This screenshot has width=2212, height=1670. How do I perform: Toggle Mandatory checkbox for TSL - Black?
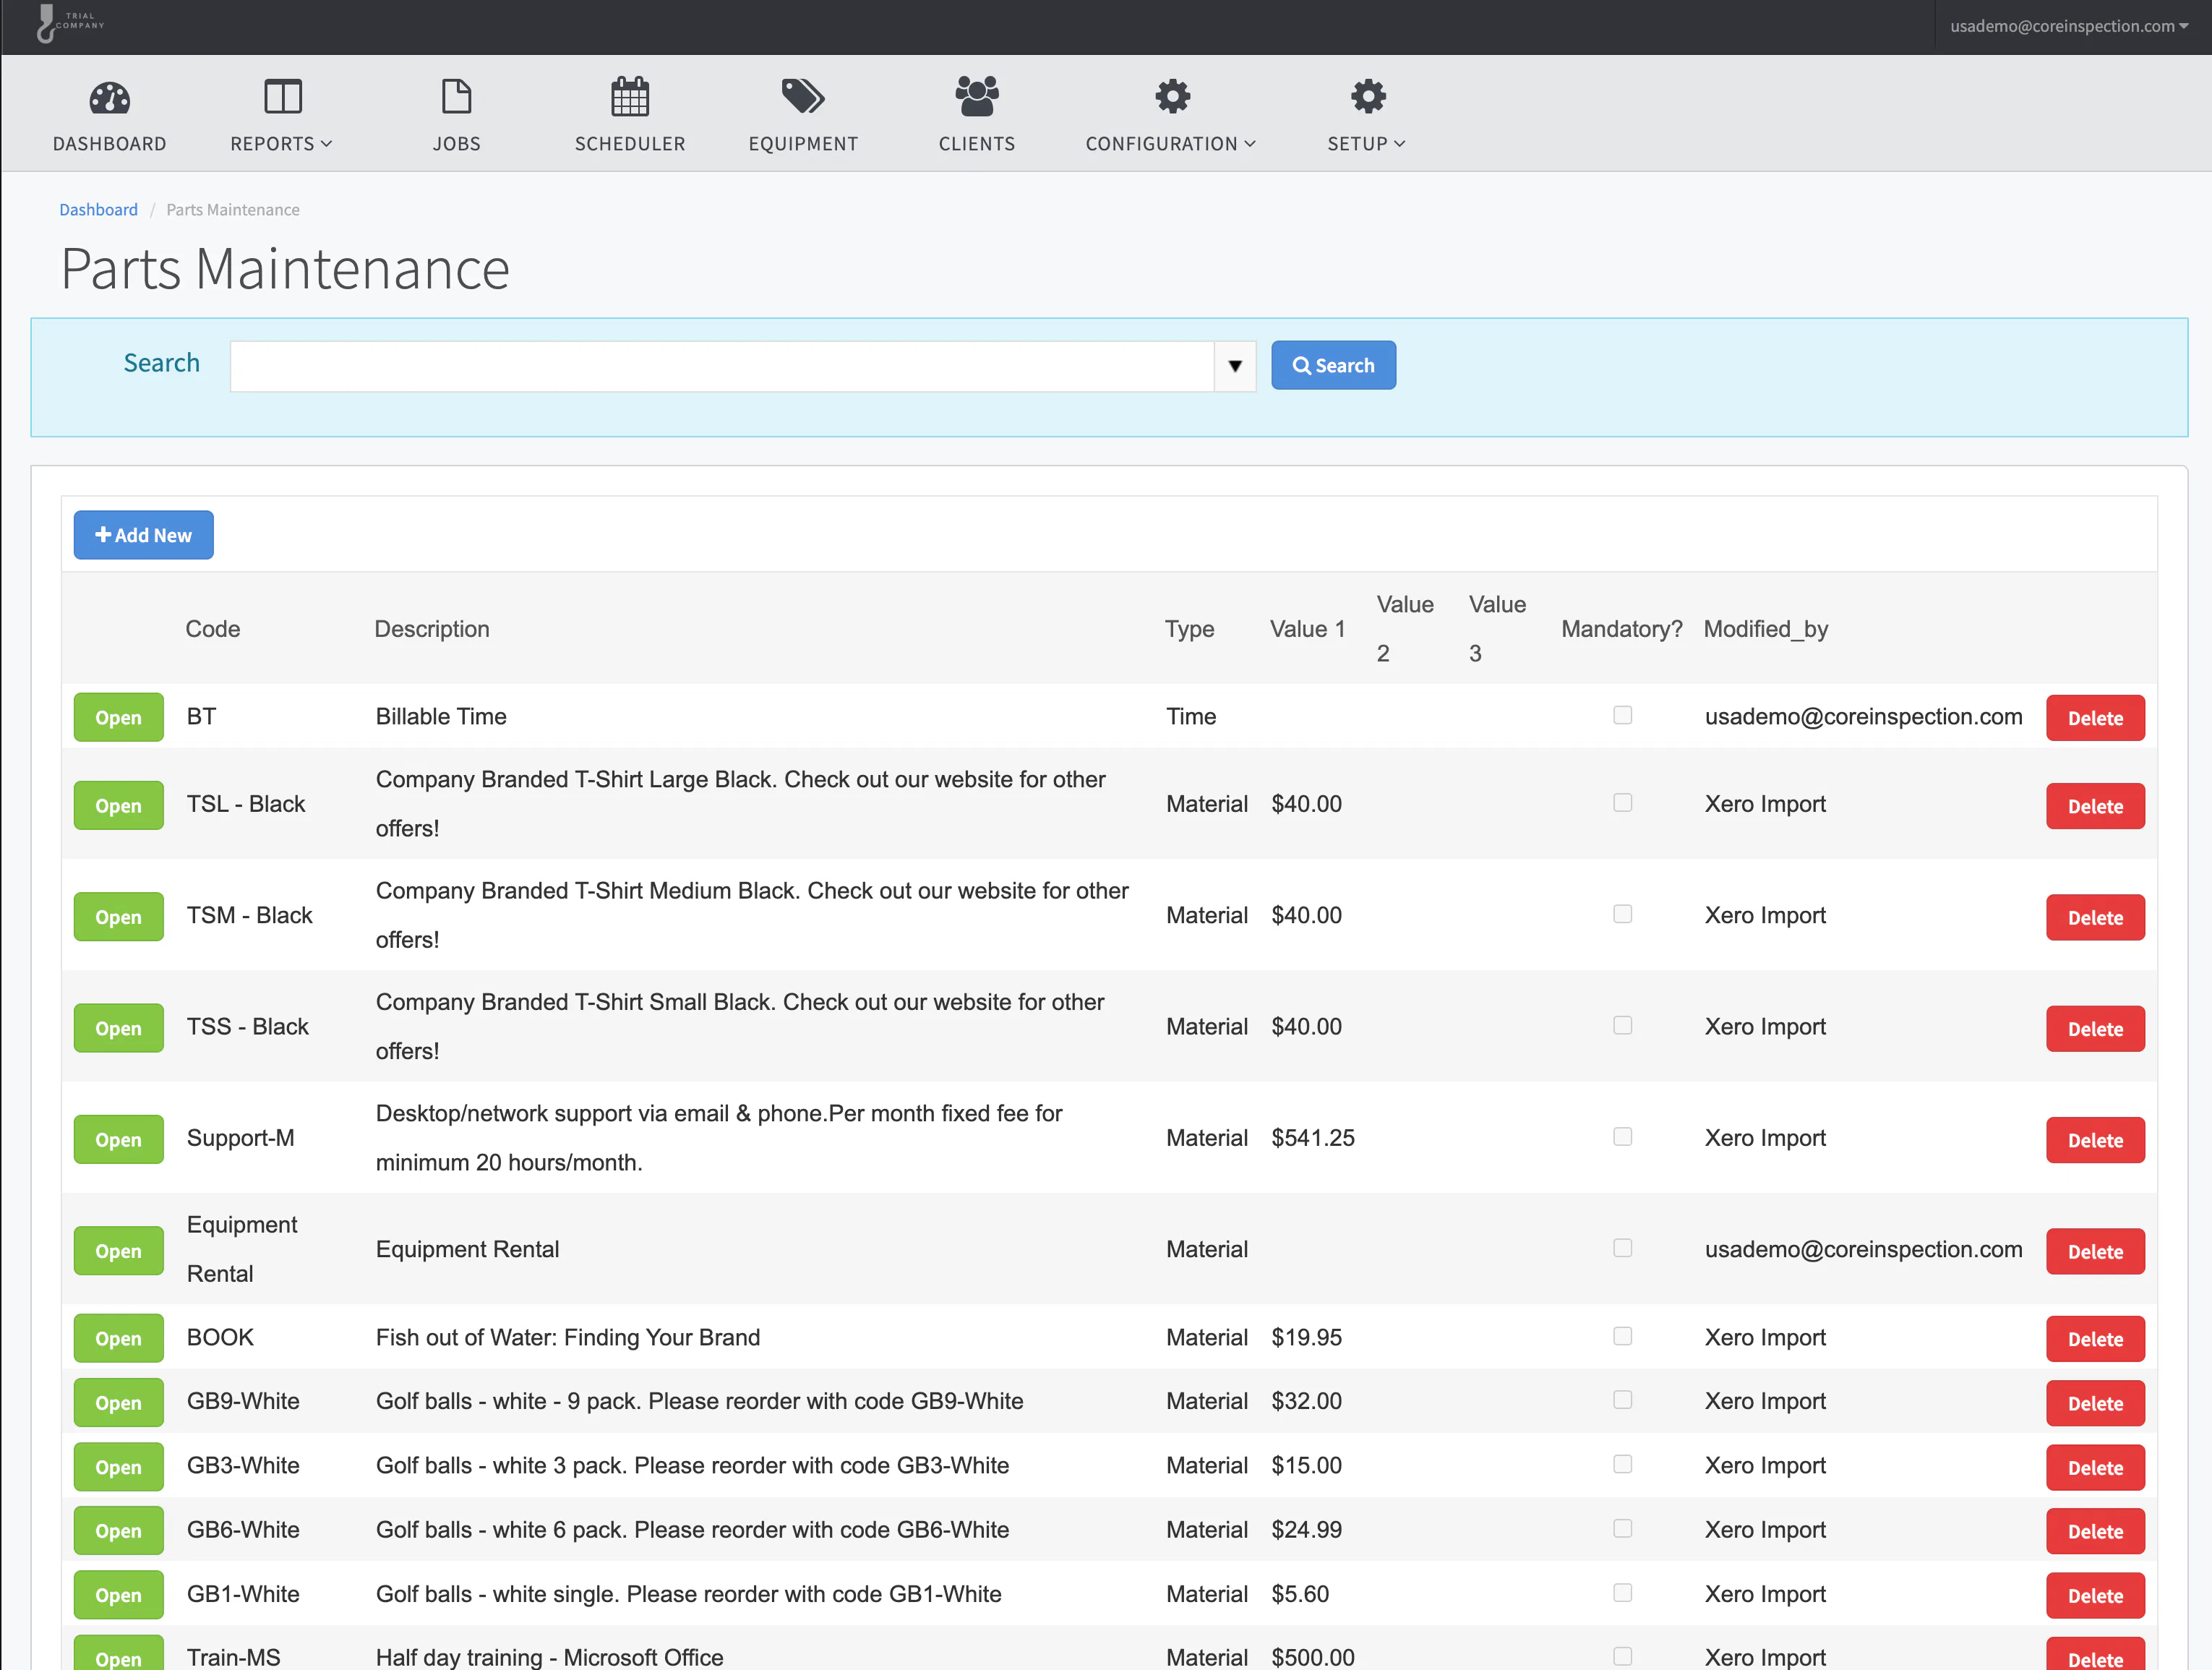coord(1622,803)
